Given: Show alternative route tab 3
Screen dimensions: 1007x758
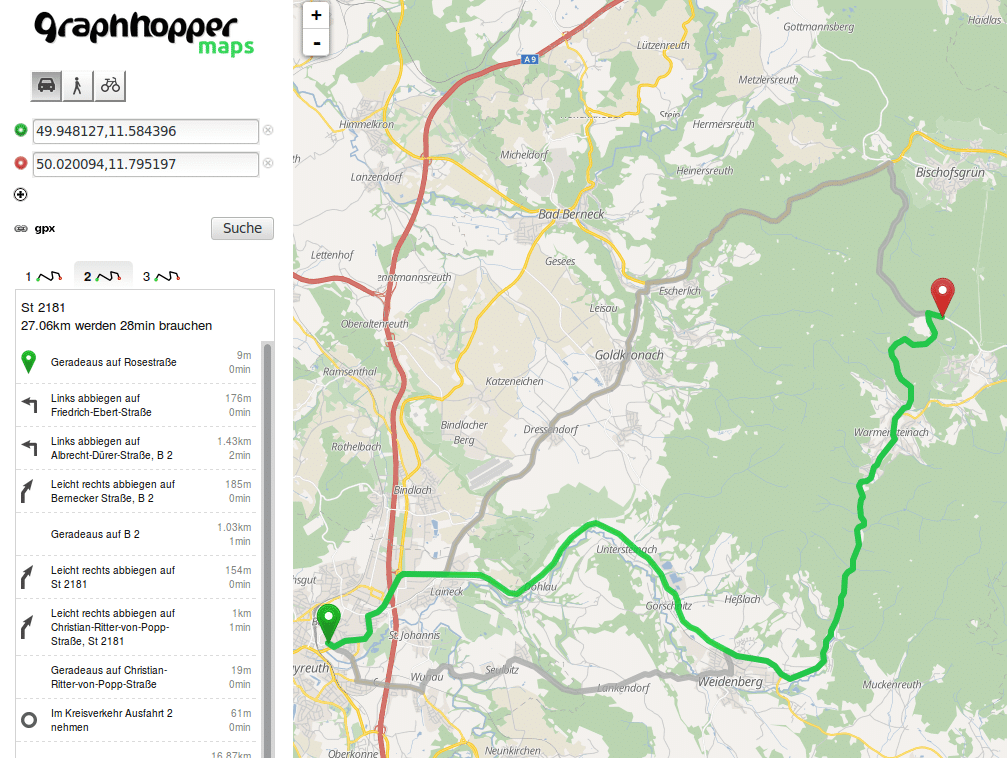Looking at the screenshot, I should [x=161, y=276].
